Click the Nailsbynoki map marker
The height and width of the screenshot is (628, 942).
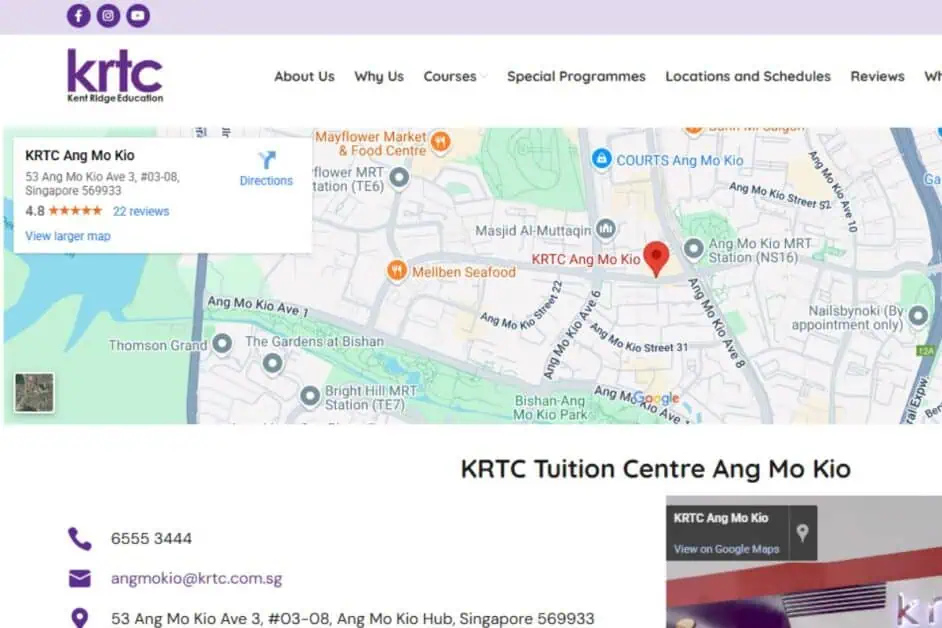tap(918, 316)
